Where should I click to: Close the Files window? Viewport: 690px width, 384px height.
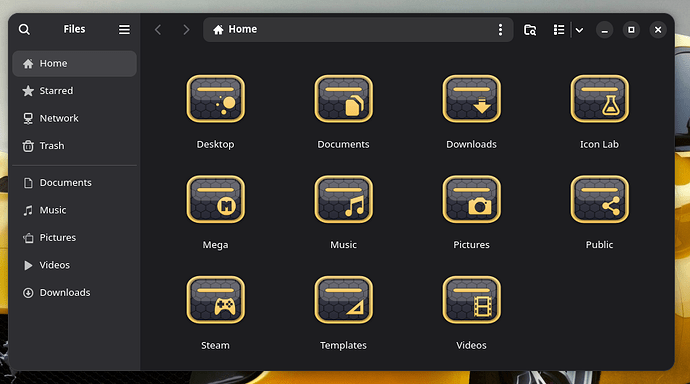(658, 30)
